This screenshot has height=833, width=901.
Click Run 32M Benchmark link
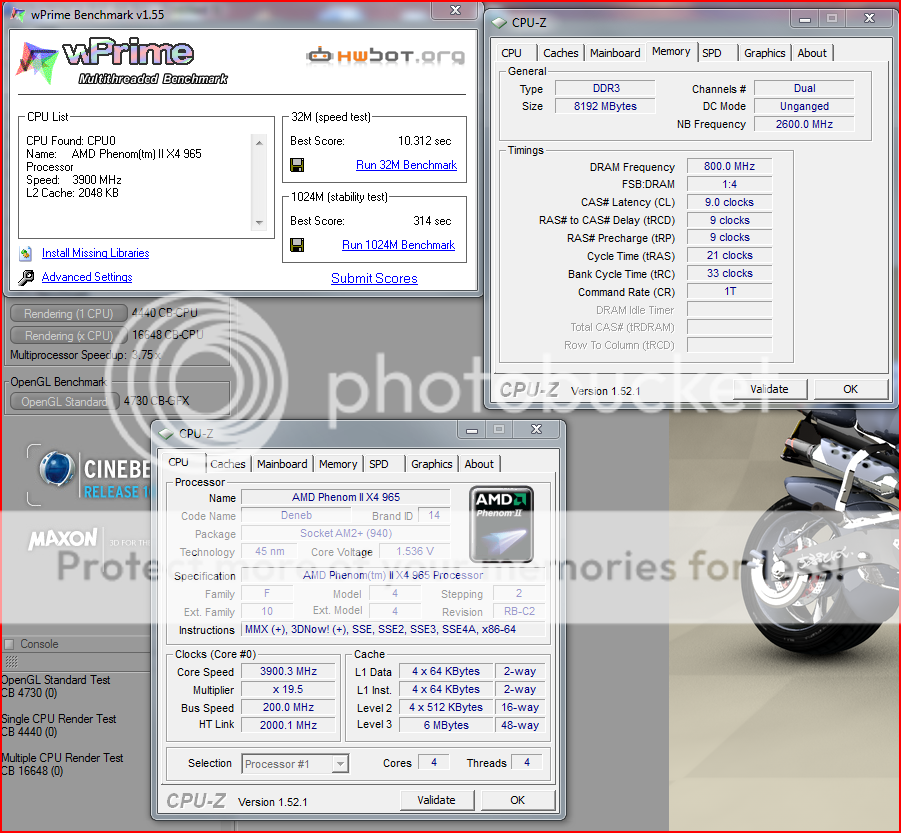(406, 165)
